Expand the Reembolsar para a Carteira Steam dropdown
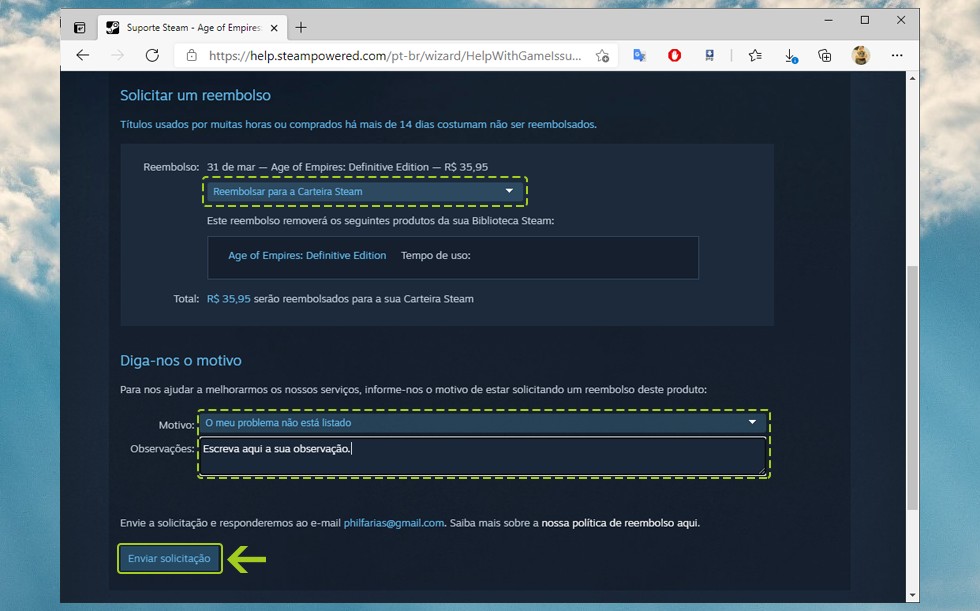The width and height of the screenshot is (980, 611). pyautogui.click(x=365, y=191)
